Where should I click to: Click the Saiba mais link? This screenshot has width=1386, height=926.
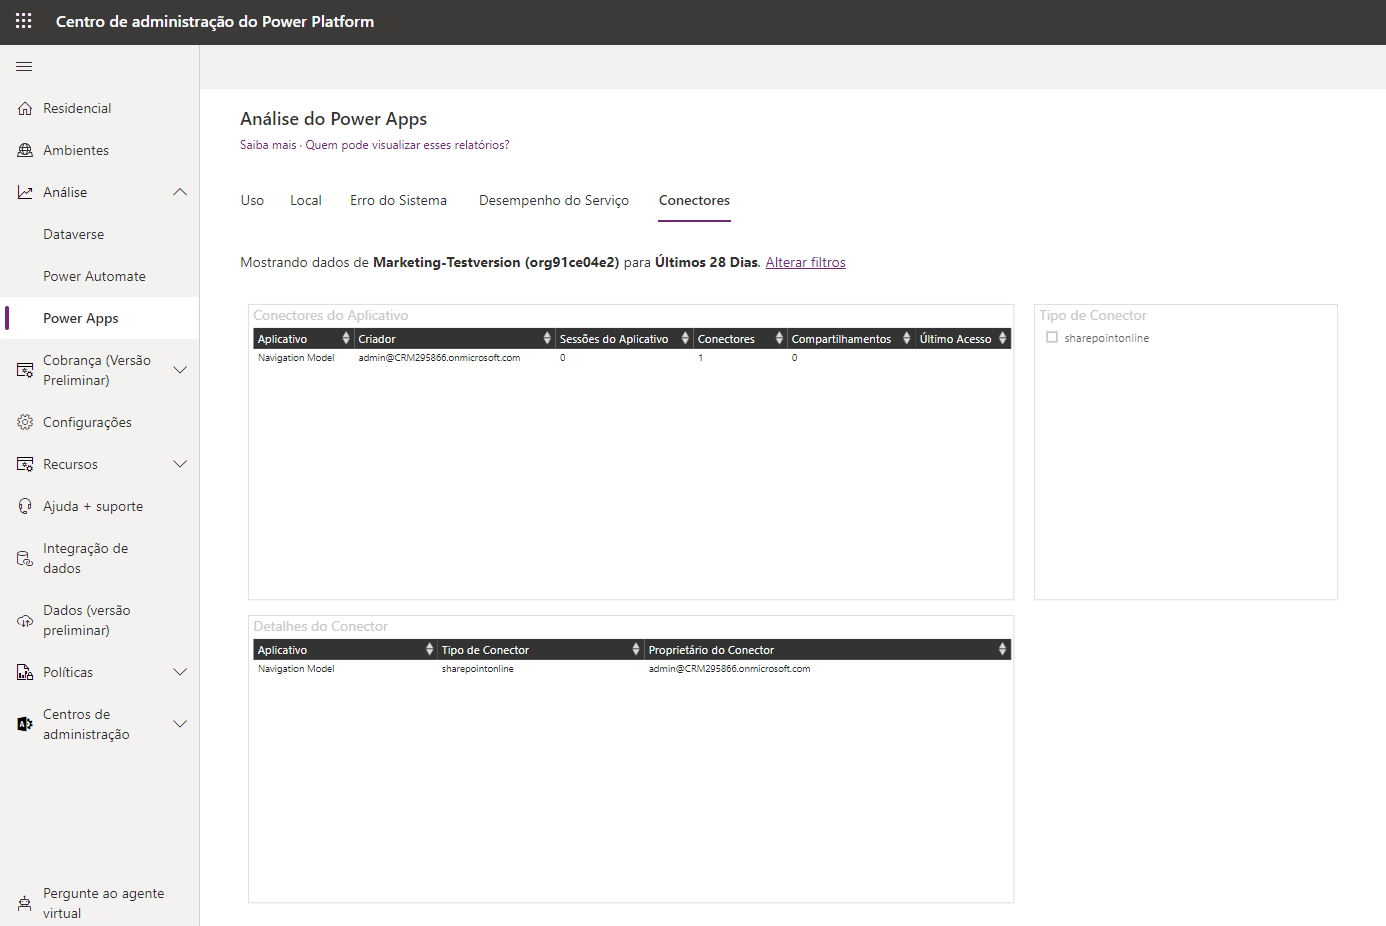[268, 145]
